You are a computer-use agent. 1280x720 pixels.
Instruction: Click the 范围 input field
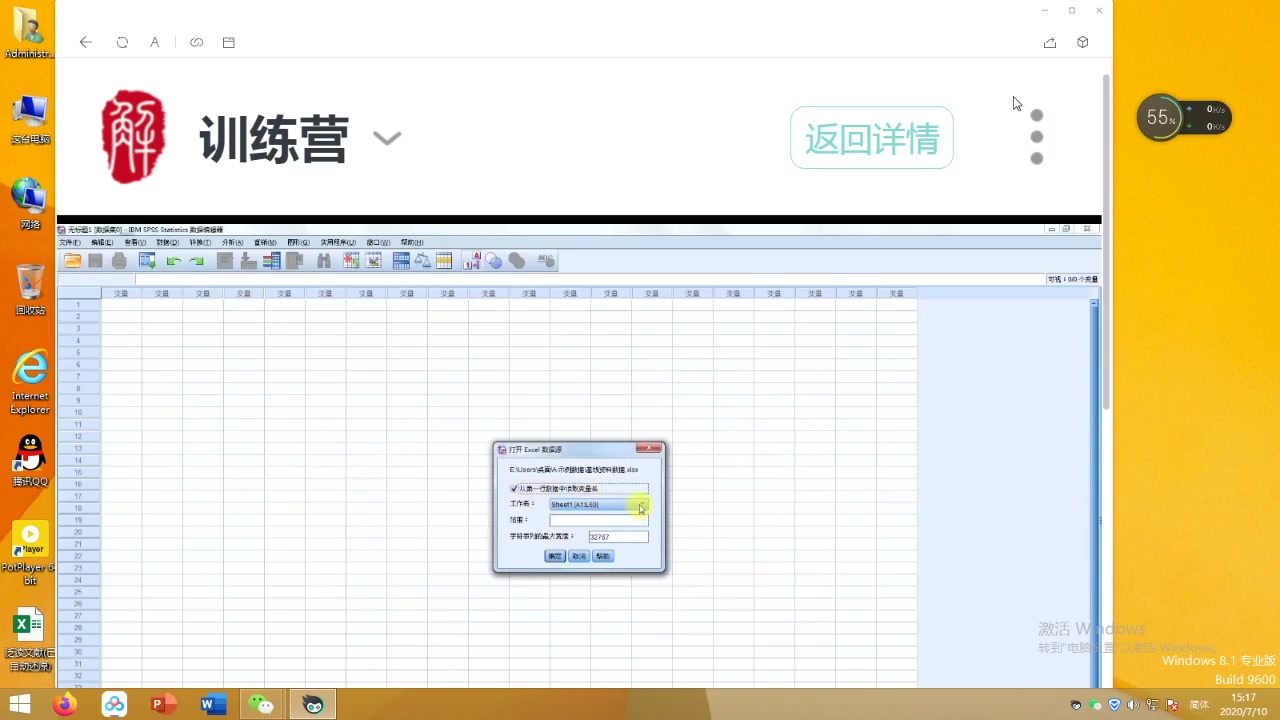pos(599,521)
